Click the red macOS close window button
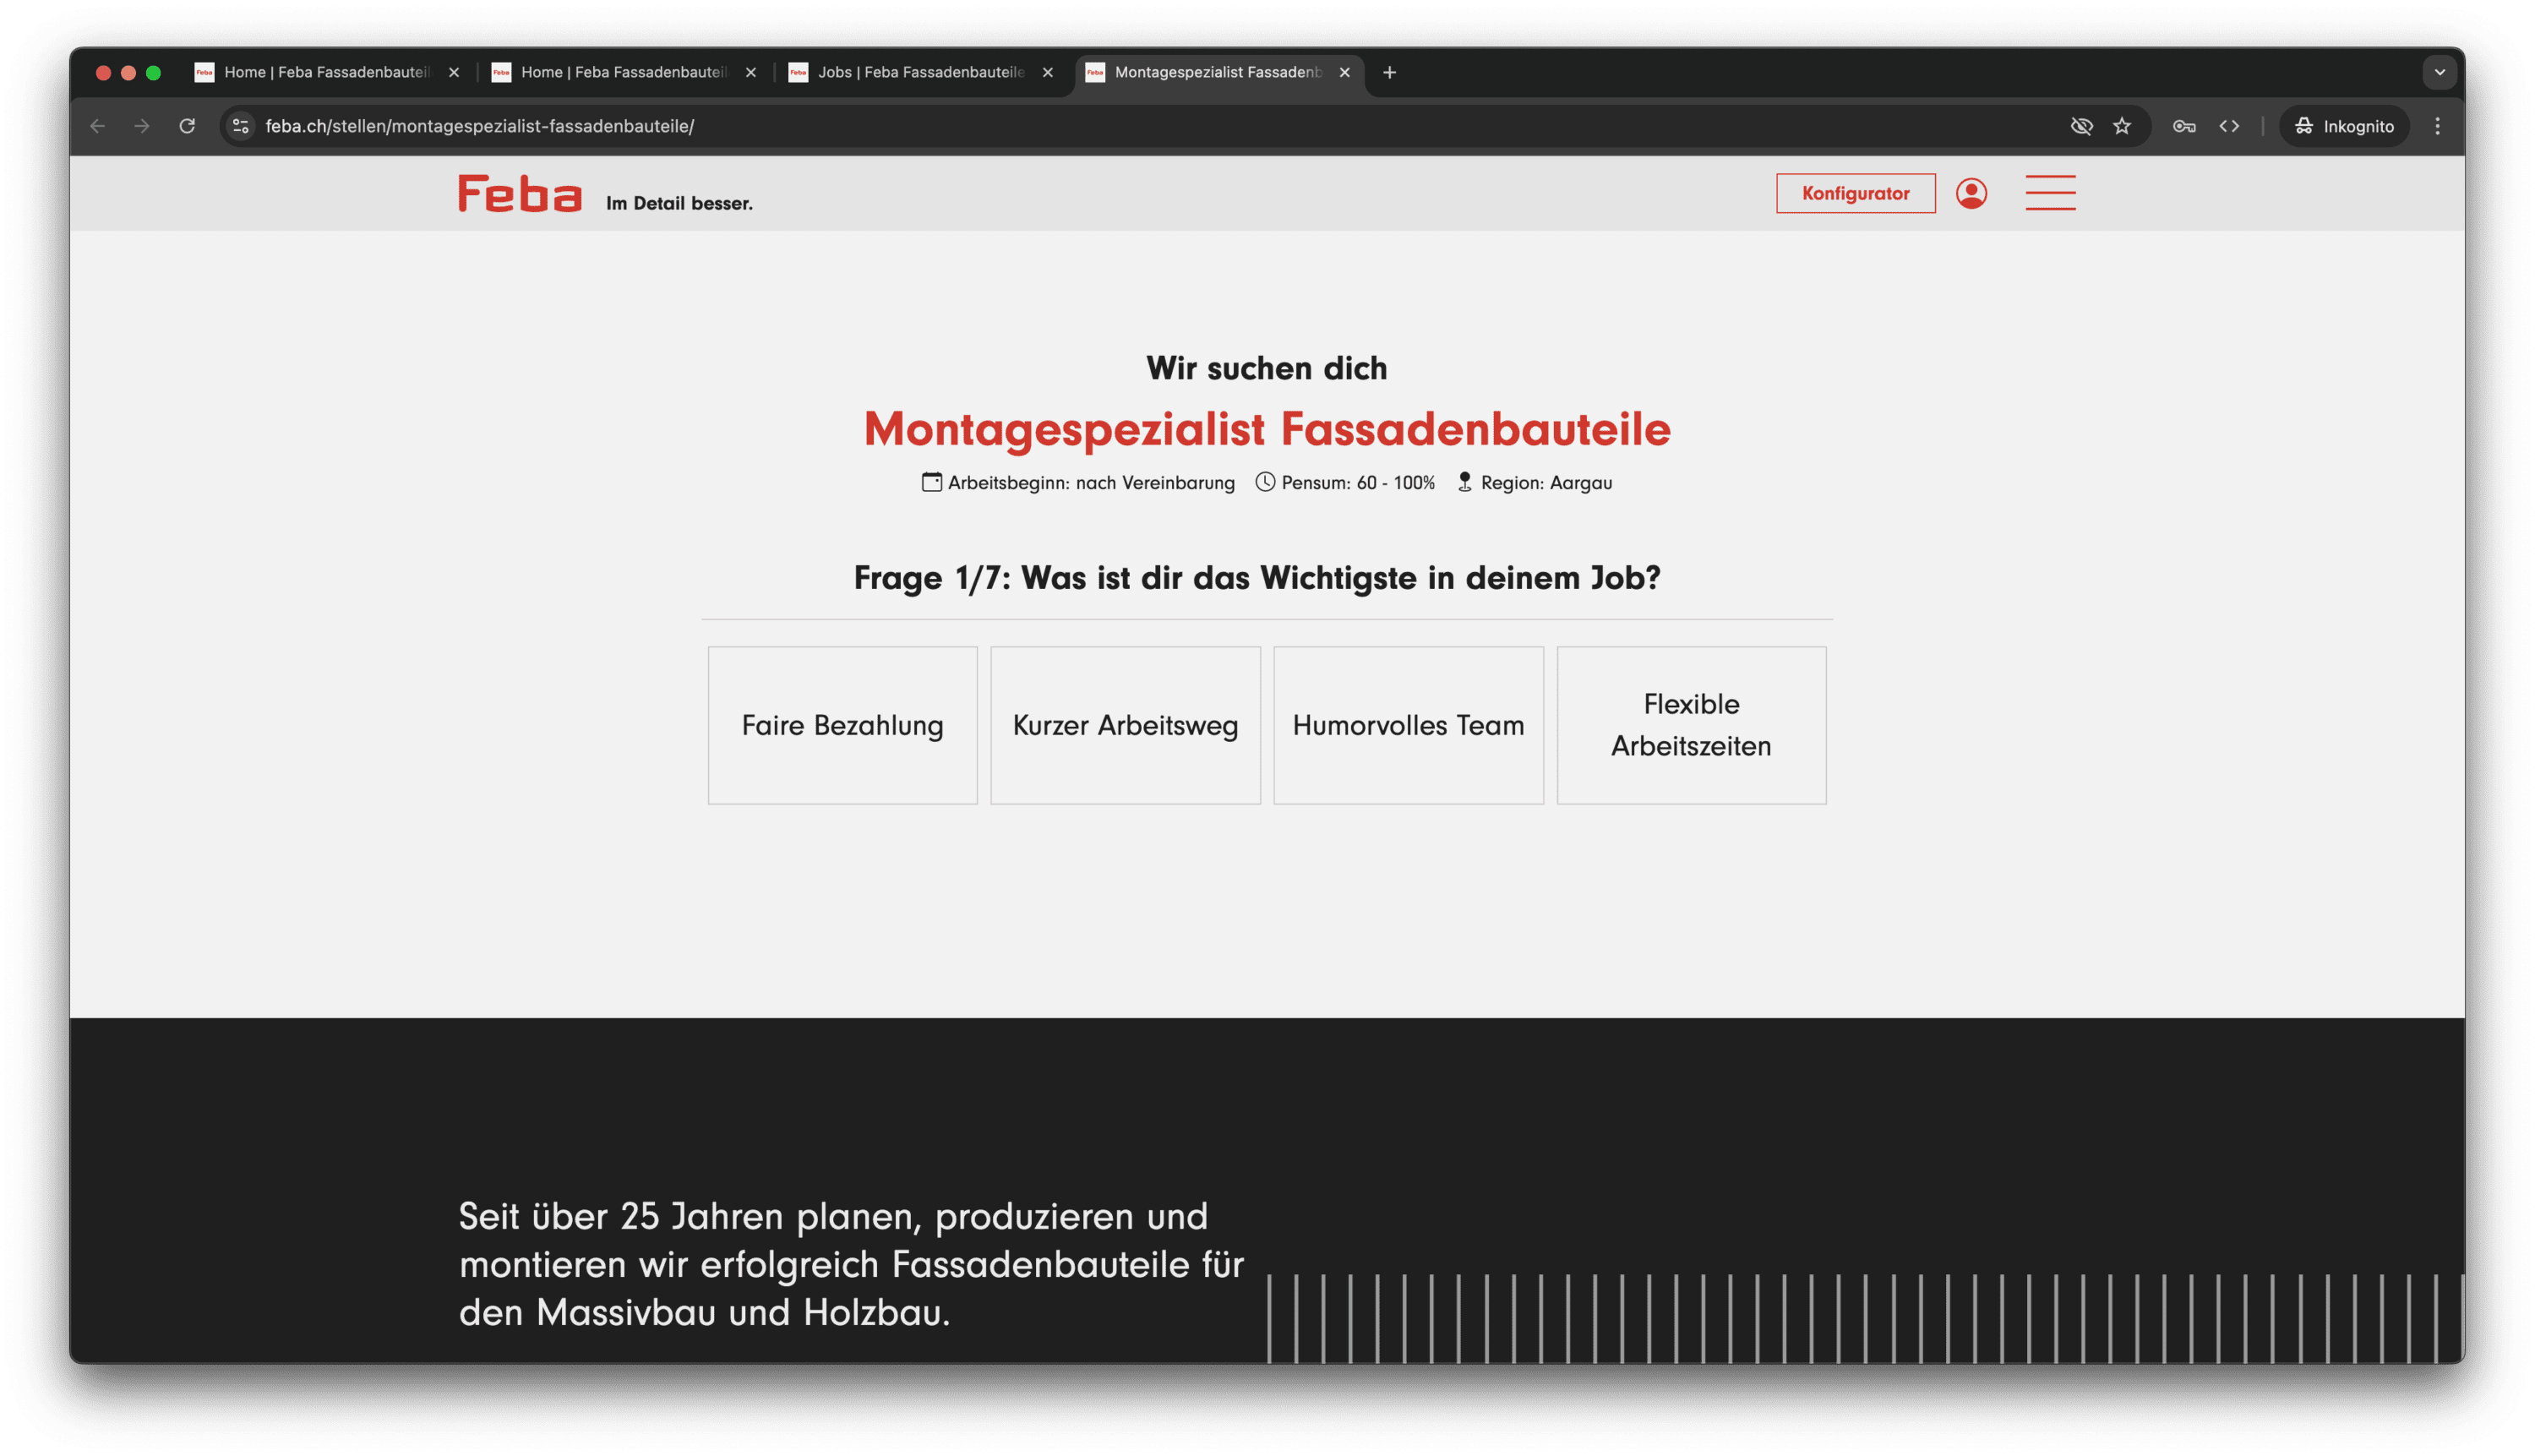This screenshot has height=1456, width=2535. (103, 73)
